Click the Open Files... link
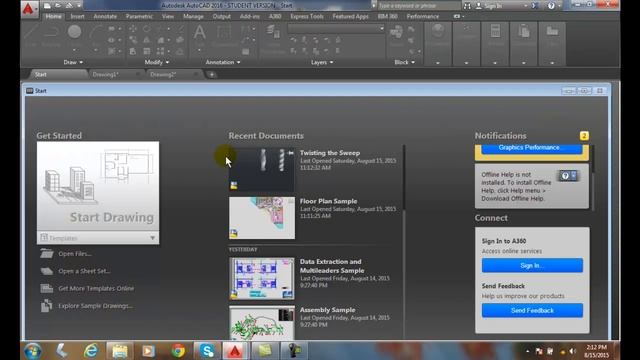Screen dimensions: 640x360 pos(75,254)
